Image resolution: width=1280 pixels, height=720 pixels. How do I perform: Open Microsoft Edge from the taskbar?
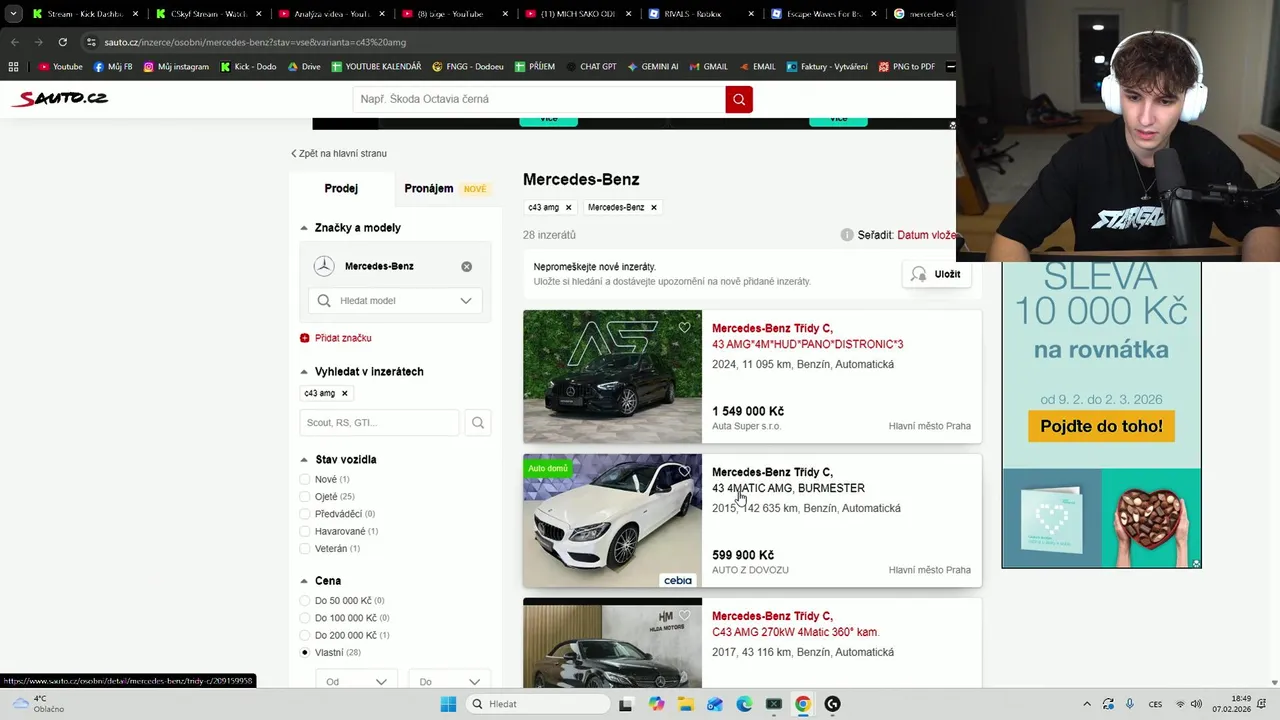[744, 704]
